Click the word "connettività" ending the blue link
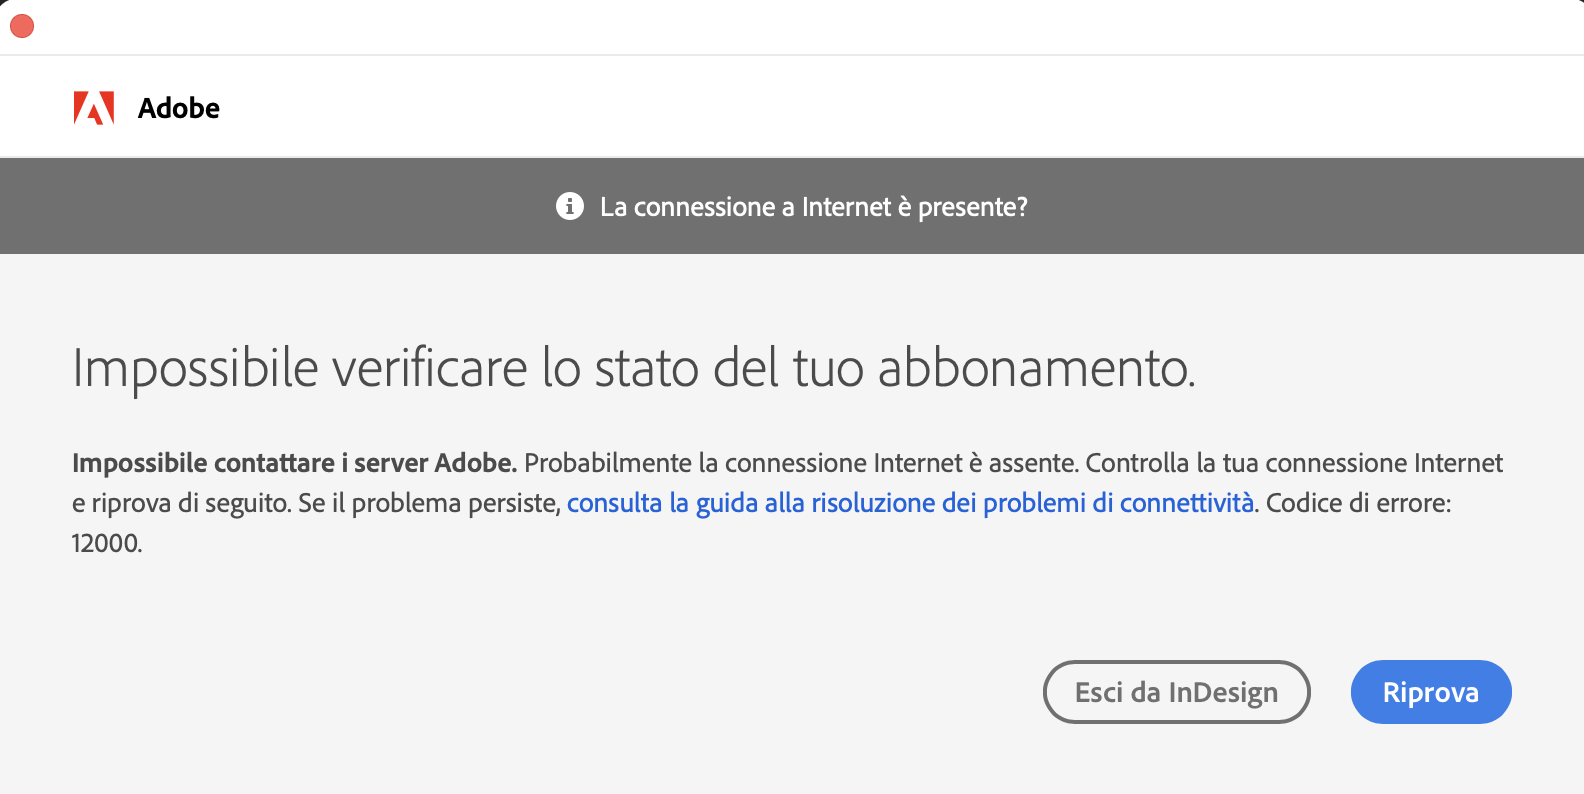Screen dimensions: 1584x794 (x=1186, y=503)
